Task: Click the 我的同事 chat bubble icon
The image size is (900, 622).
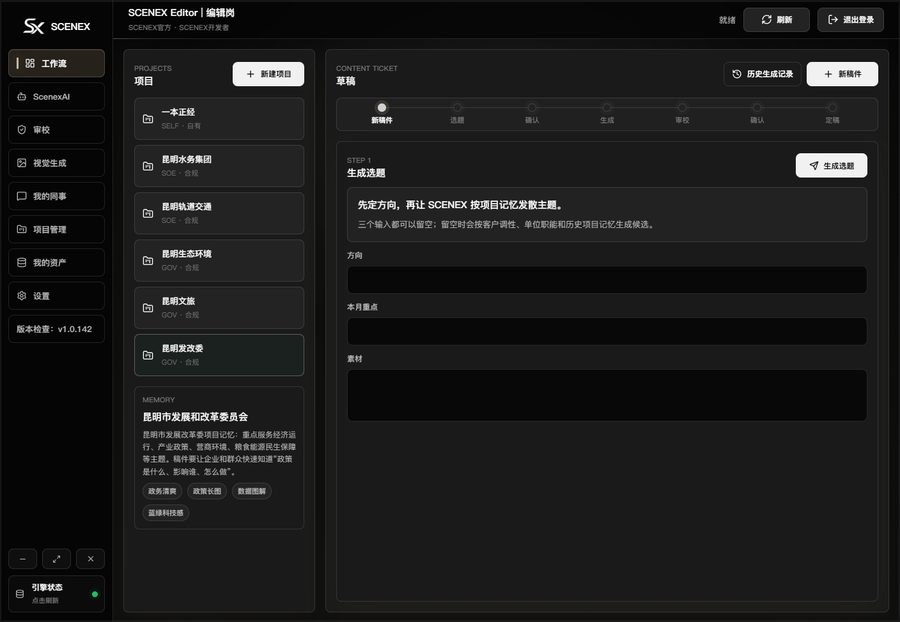Action: point(22,196)
